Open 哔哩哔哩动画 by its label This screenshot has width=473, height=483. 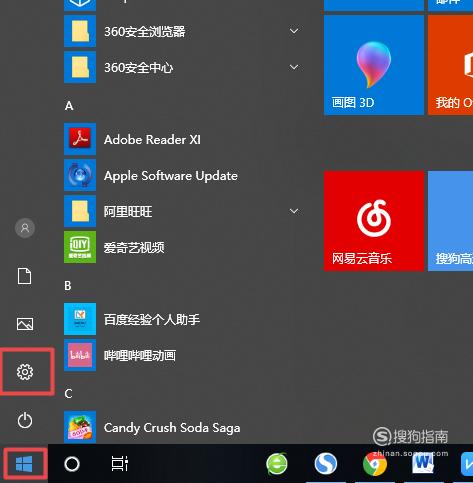pos(140,356)
